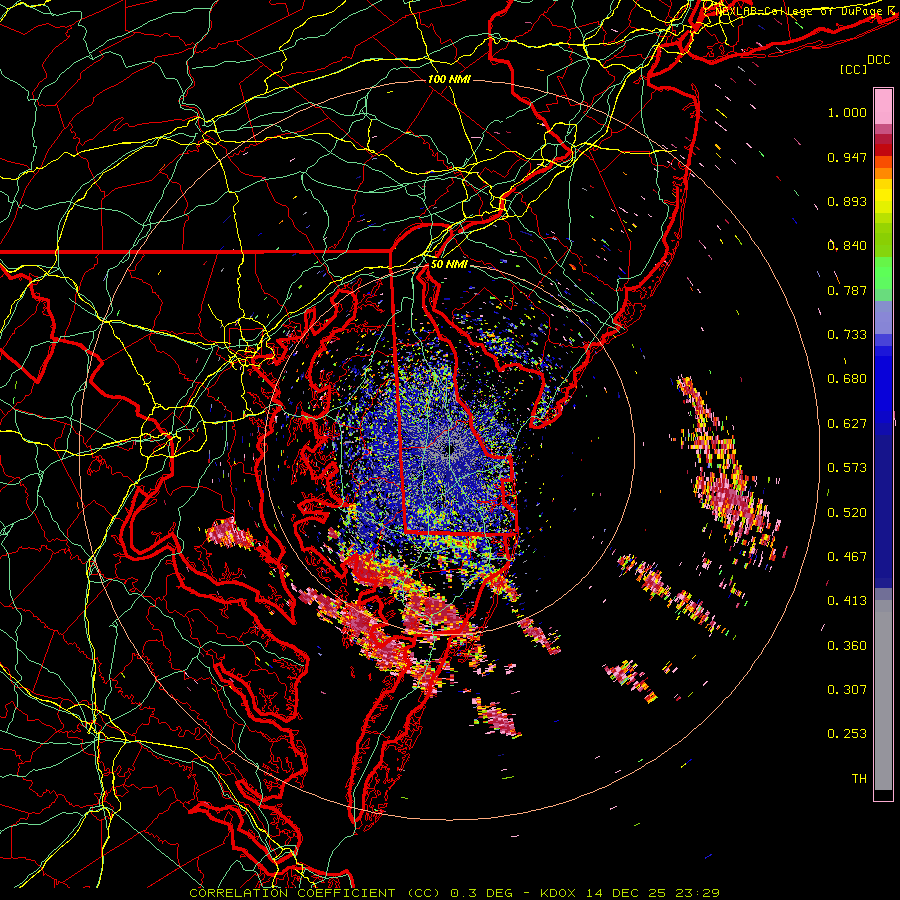Click the 0.627 color scale label
900x900 pixels.
point(847,424)
